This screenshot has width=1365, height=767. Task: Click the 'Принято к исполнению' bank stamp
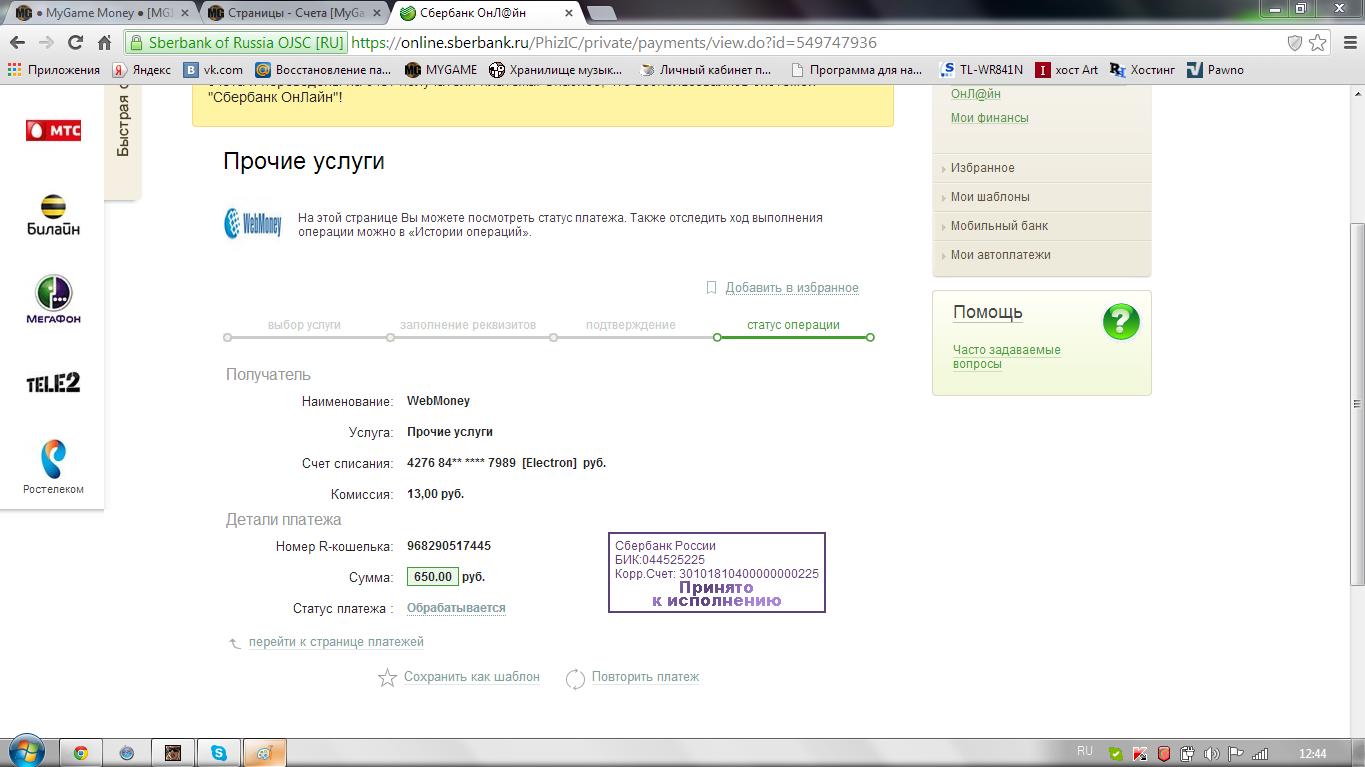pos(717,572)
